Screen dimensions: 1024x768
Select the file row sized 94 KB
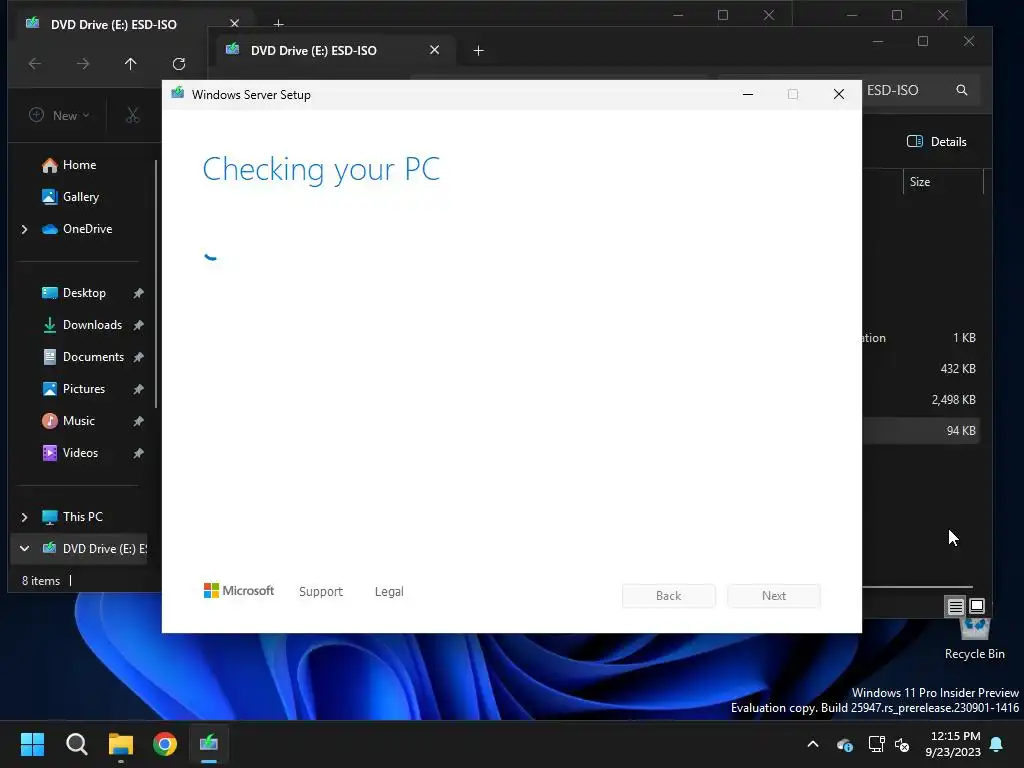click(921, 430)
